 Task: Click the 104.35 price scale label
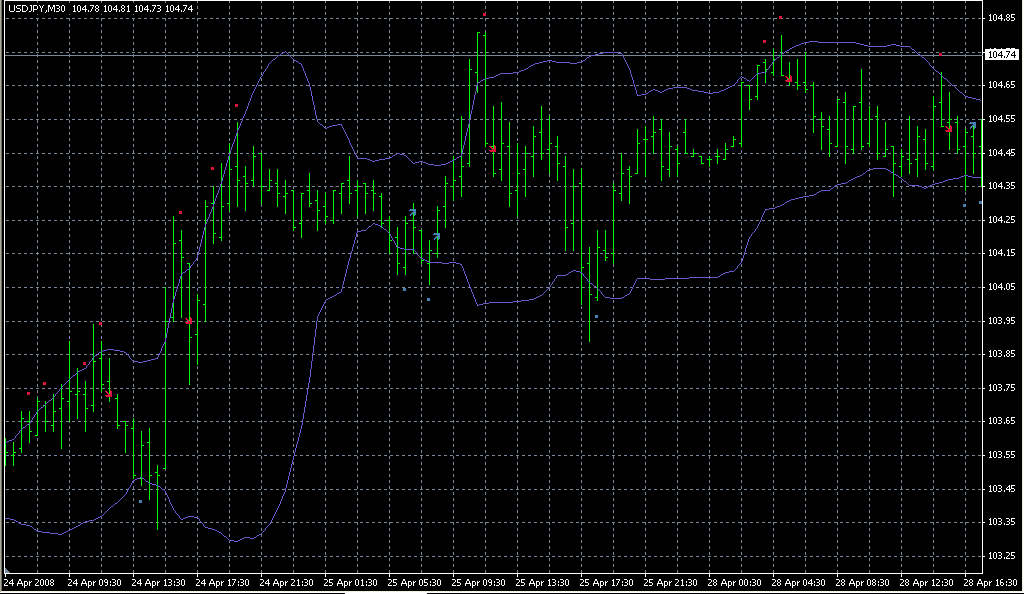pyautogui.click(x=1001, y=186)
